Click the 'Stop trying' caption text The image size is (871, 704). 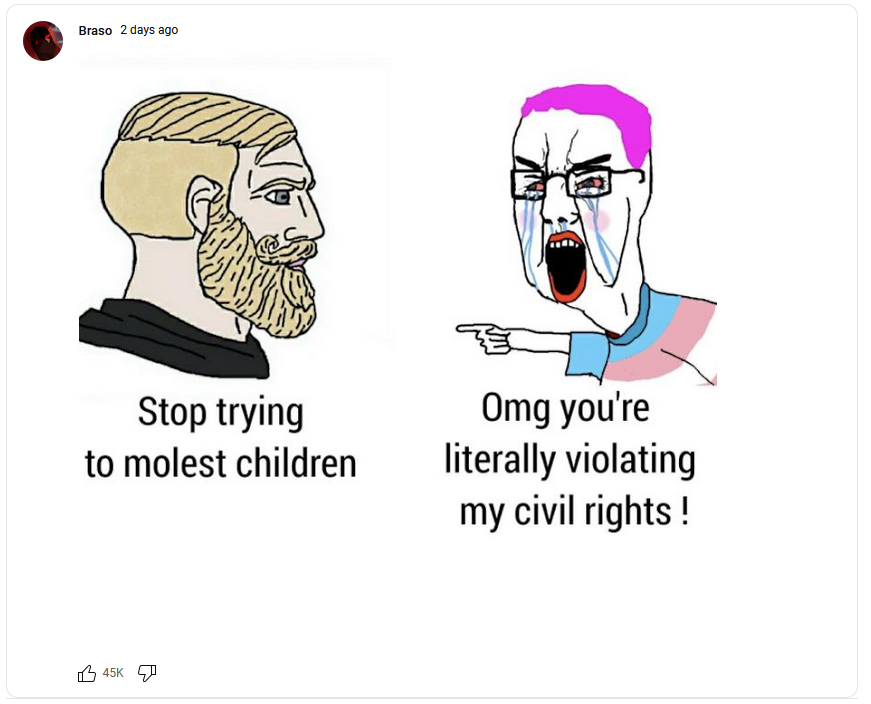click(x=221, y=413)
